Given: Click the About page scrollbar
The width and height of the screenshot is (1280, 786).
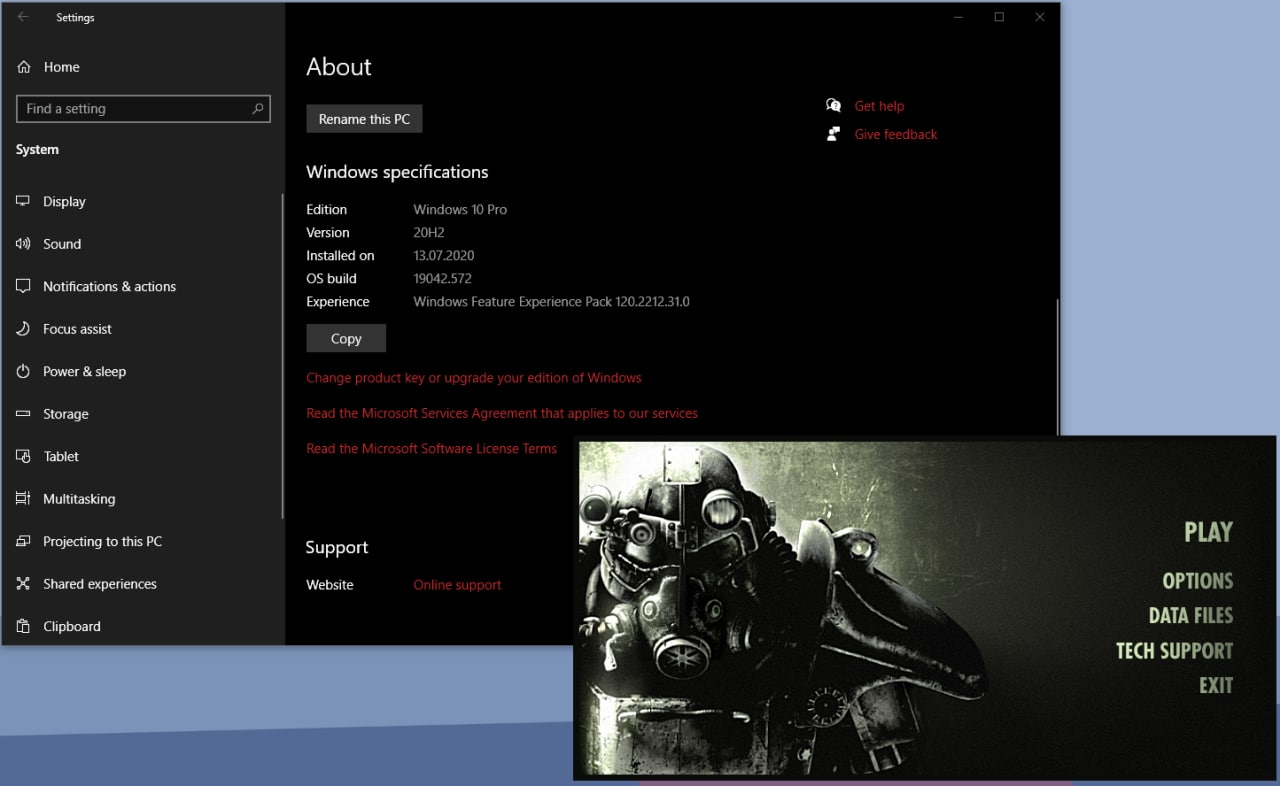Looking at the screenshot, I should [1056, 365].
